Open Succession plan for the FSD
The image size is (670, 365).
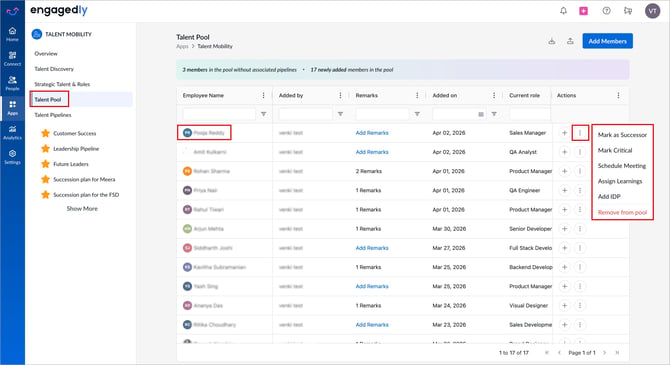[x=86, y=195]
